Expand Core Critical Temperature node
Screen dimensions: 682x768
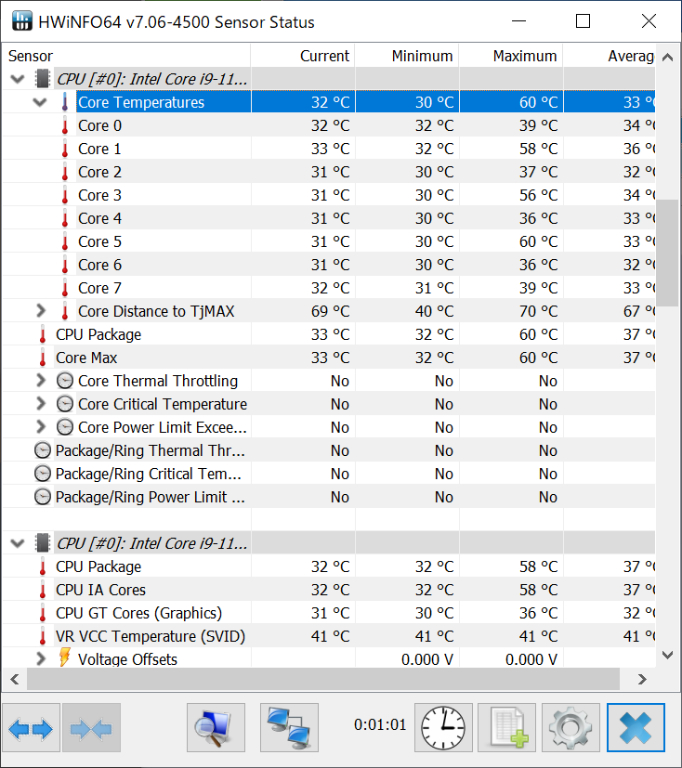41,404
